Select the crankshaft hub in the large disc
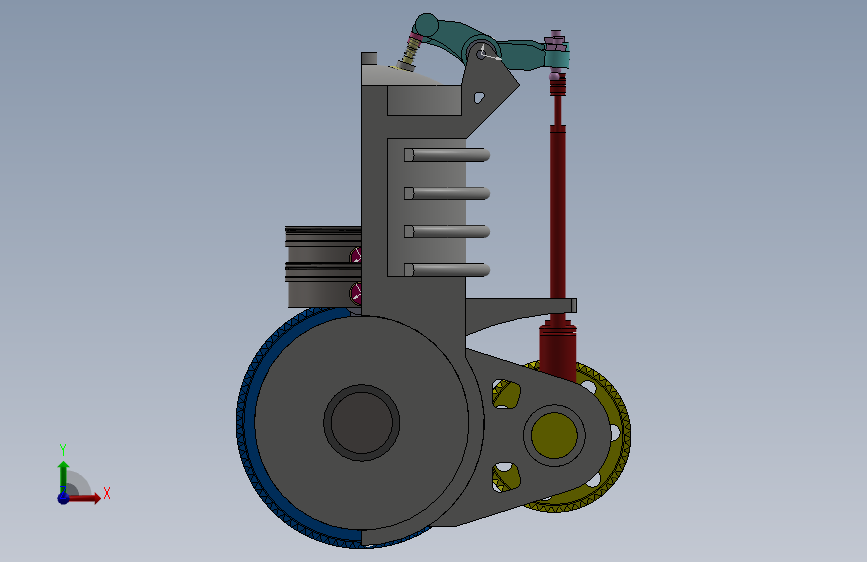 [362, 423]
